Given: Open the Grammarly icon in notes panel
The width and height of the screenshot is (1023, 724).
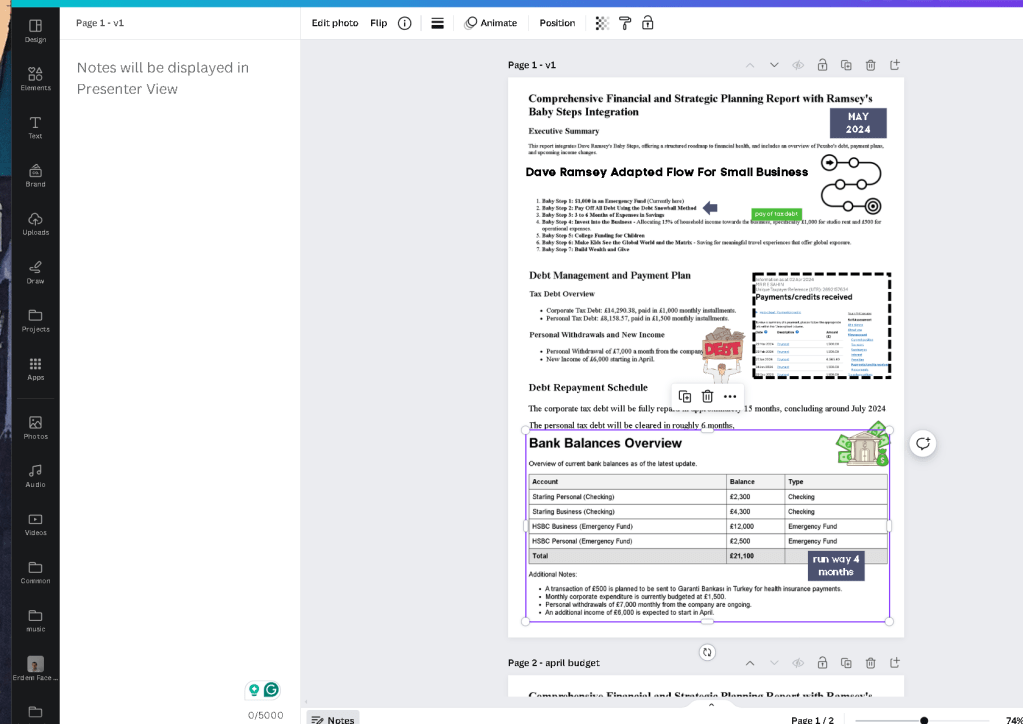Looking at the screenshot, I should (x=271, y=689).
